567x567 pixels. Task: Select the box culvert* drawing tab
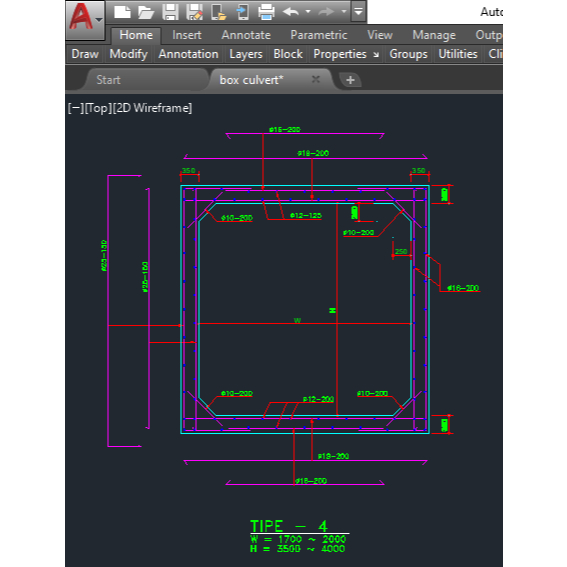tap(251, 80)
